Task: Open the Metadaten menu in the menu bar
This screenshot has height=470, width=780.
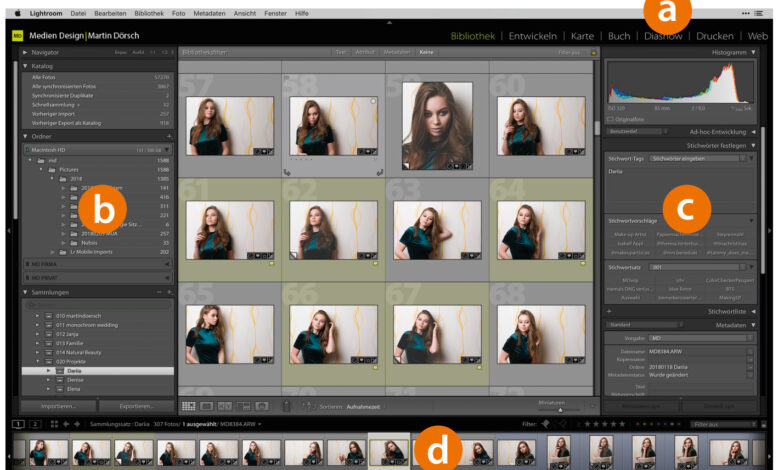Action: tap(210, 13)
